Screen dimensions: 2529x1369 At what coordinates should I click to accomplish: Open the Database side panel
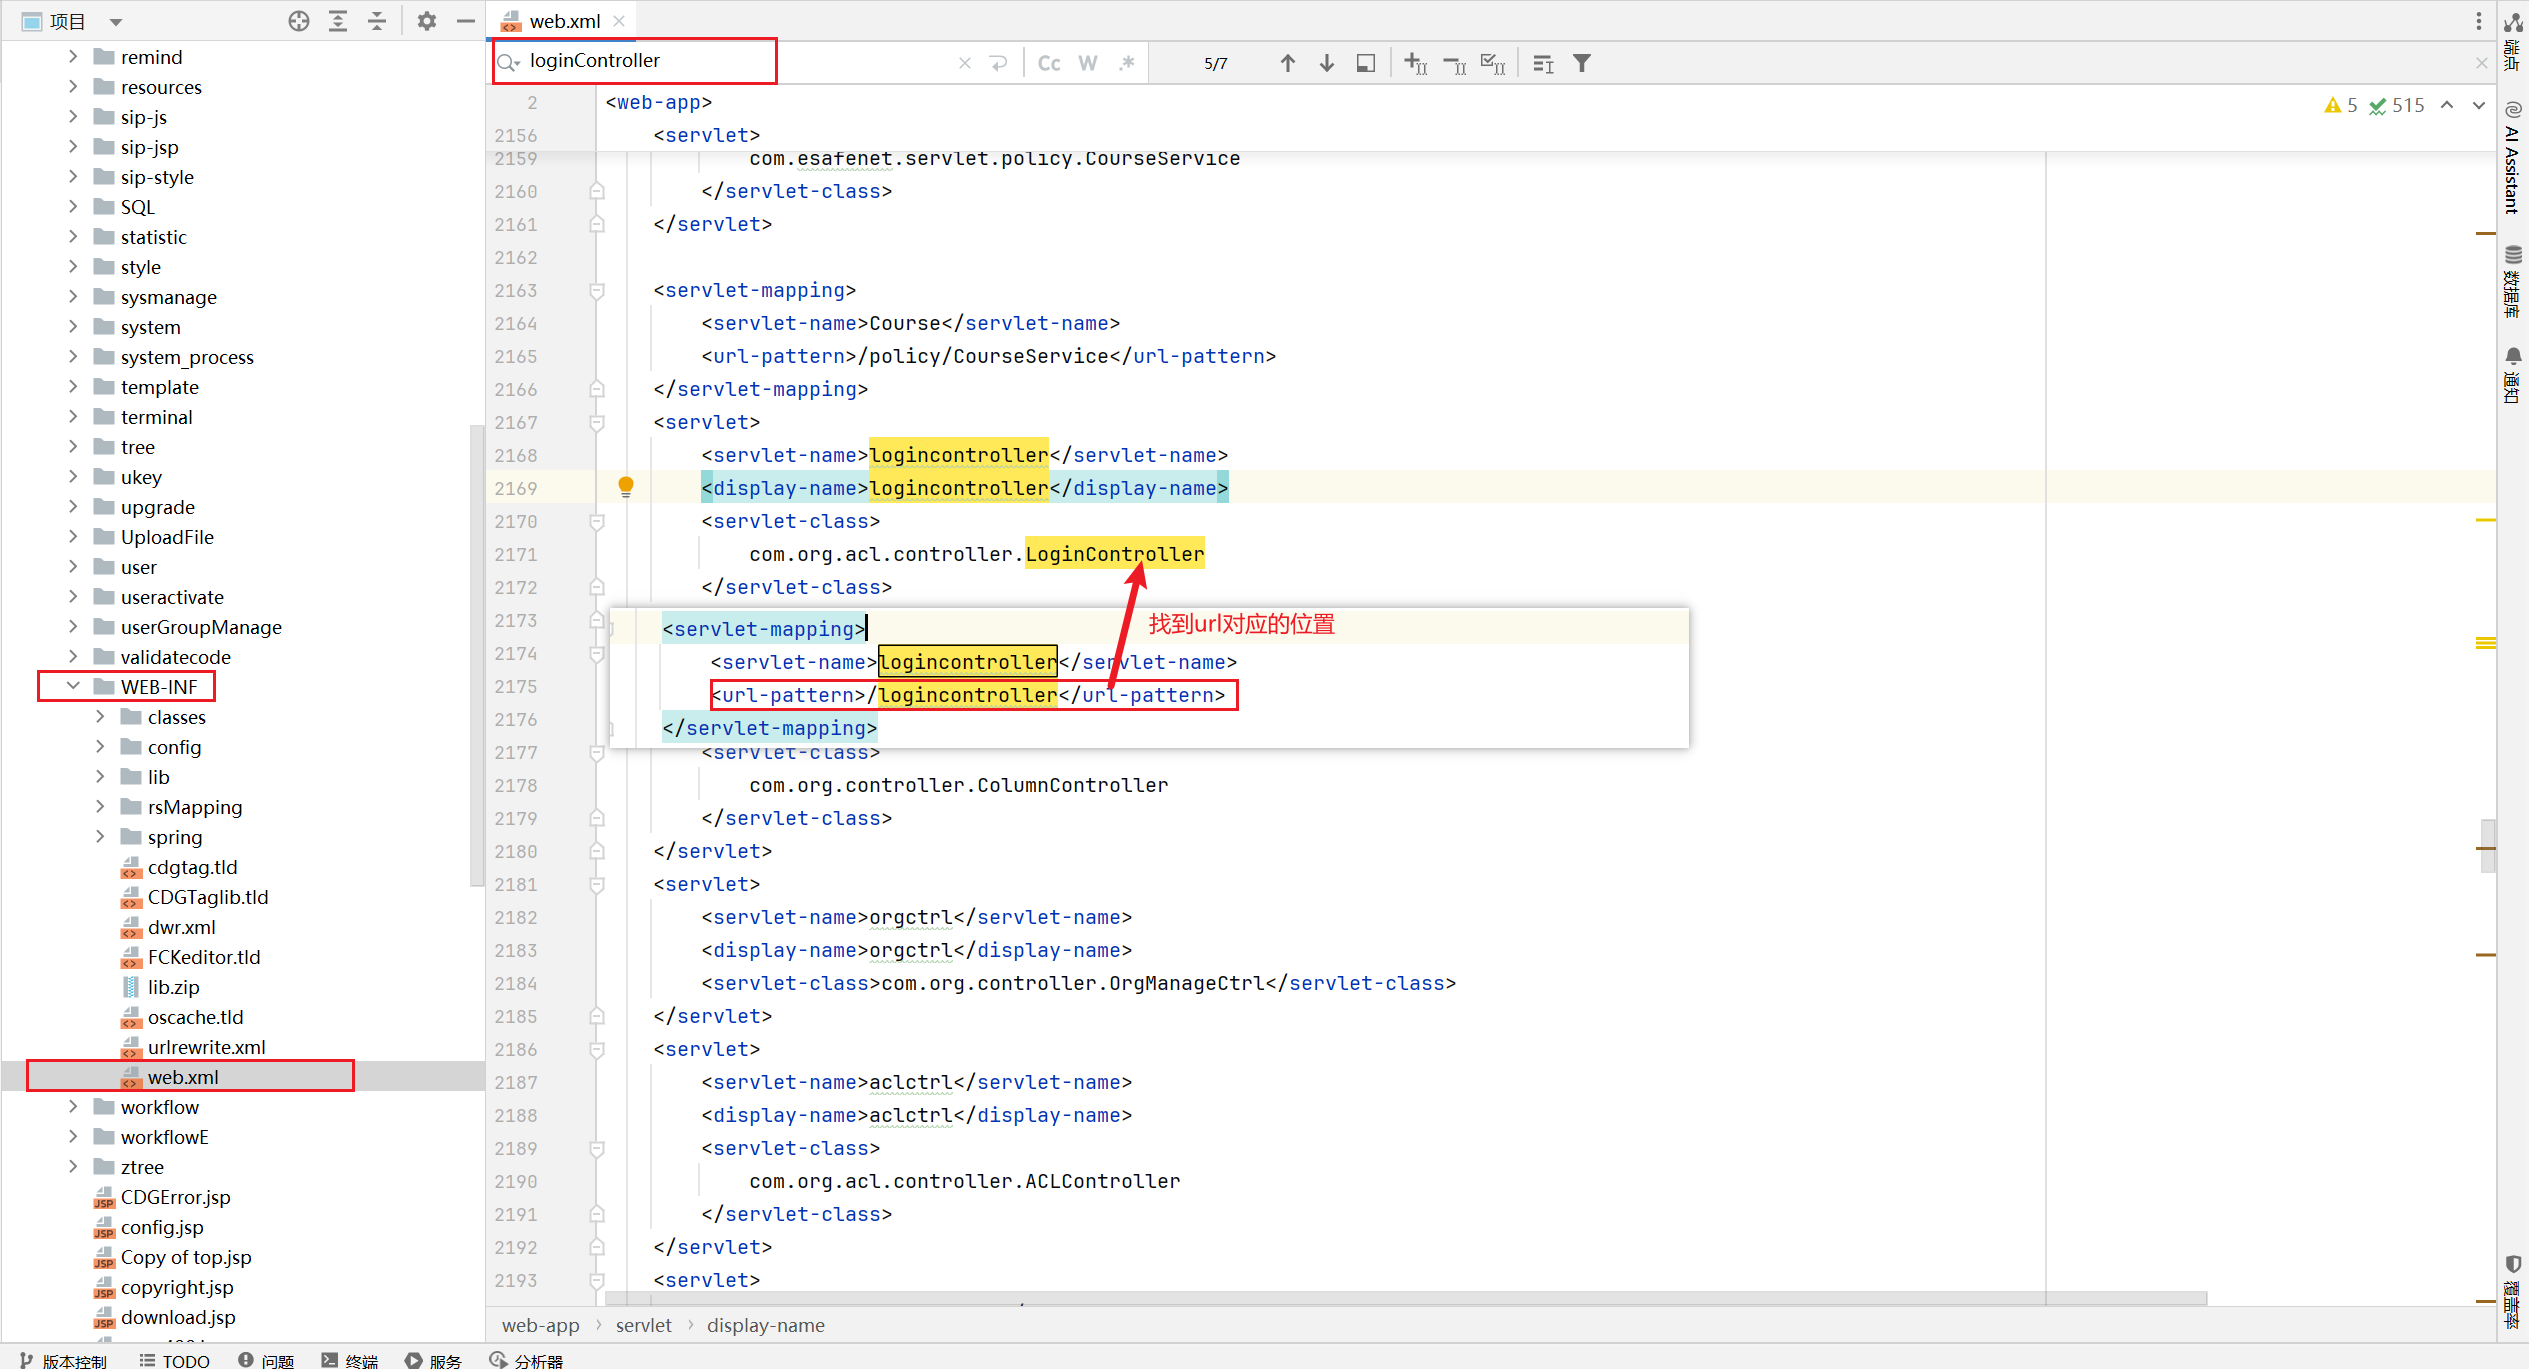[2512, 281]
